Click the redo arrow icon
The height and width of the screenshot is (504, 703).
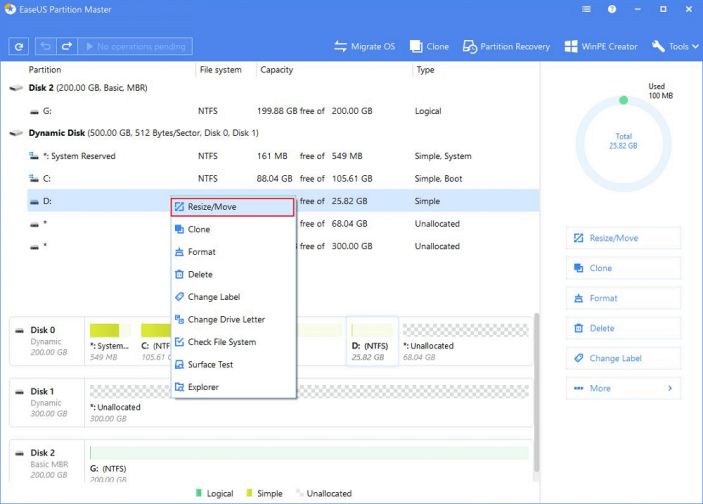(x=67, y=46)
